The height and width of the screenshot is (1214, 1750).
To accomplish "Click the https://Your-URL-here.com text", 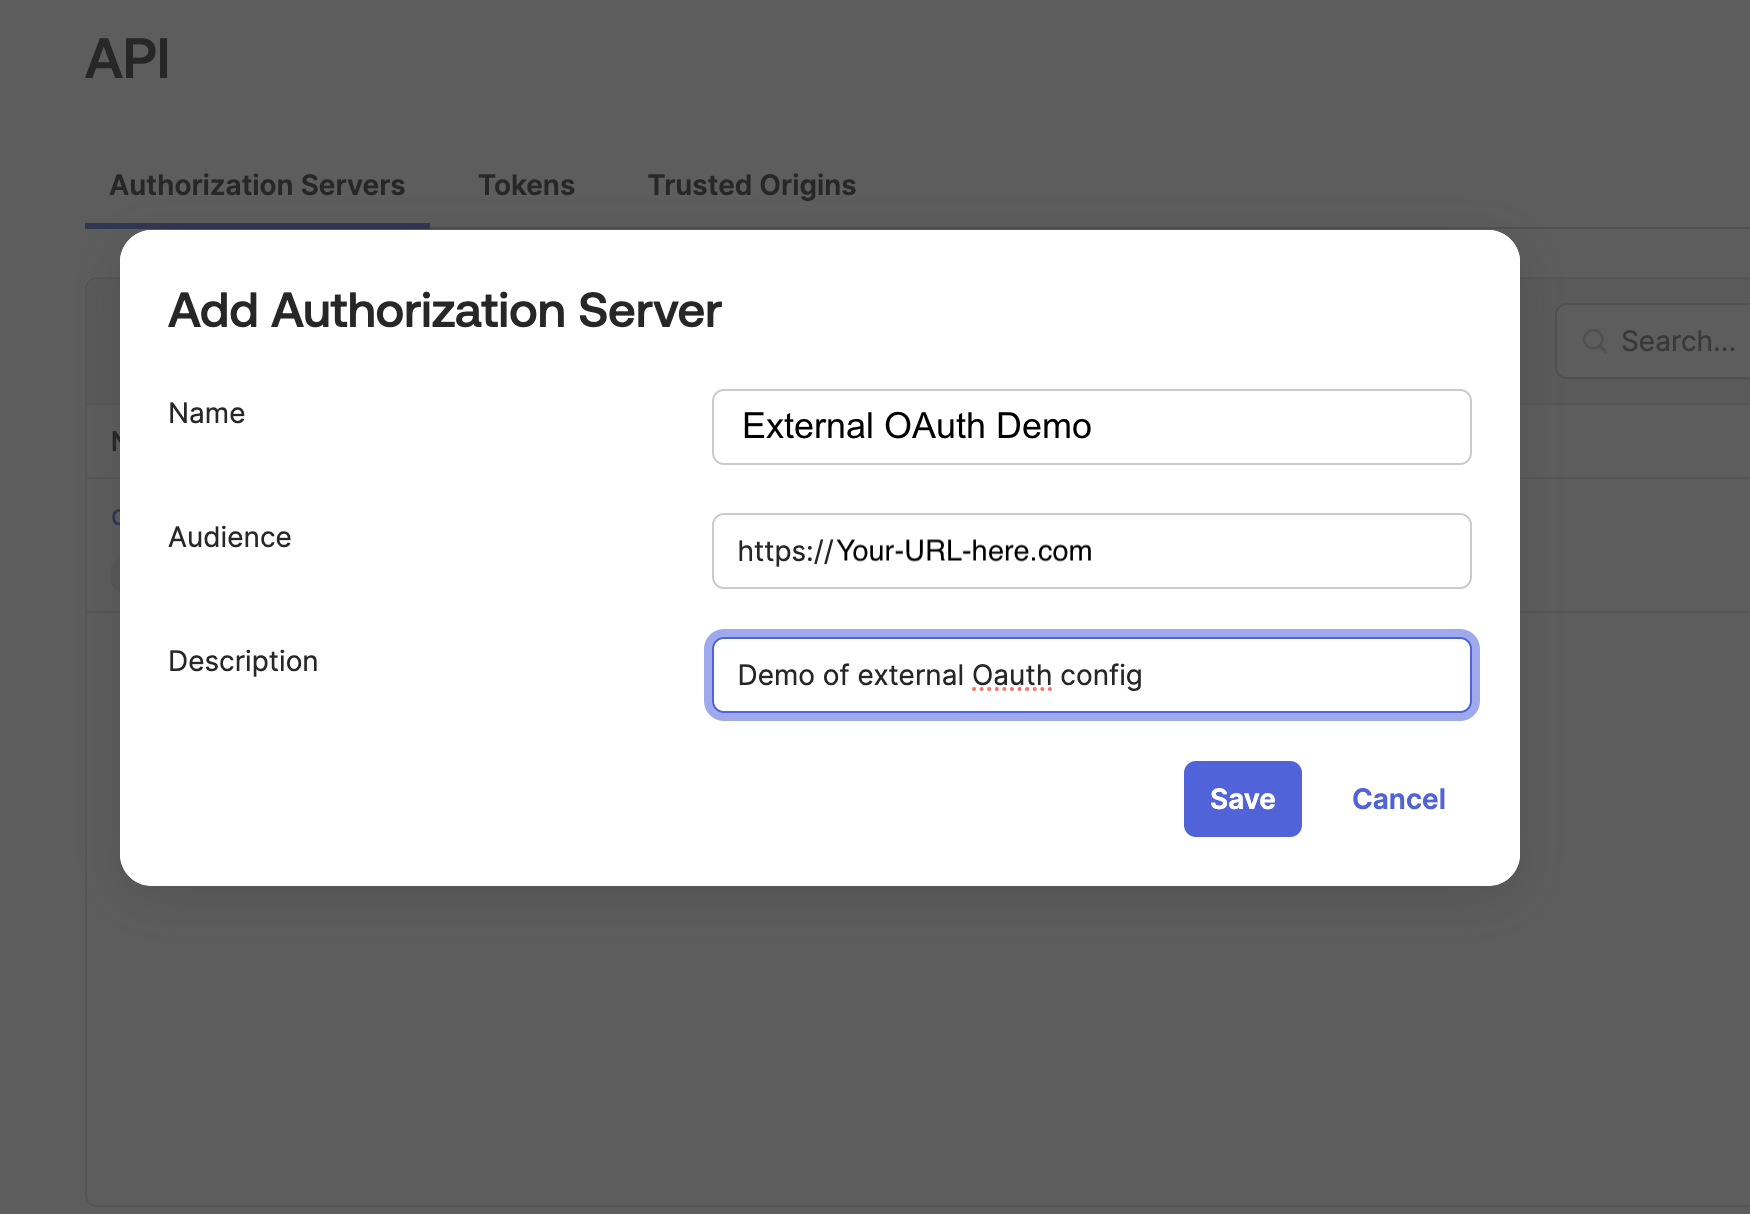I will pos(915,551).
